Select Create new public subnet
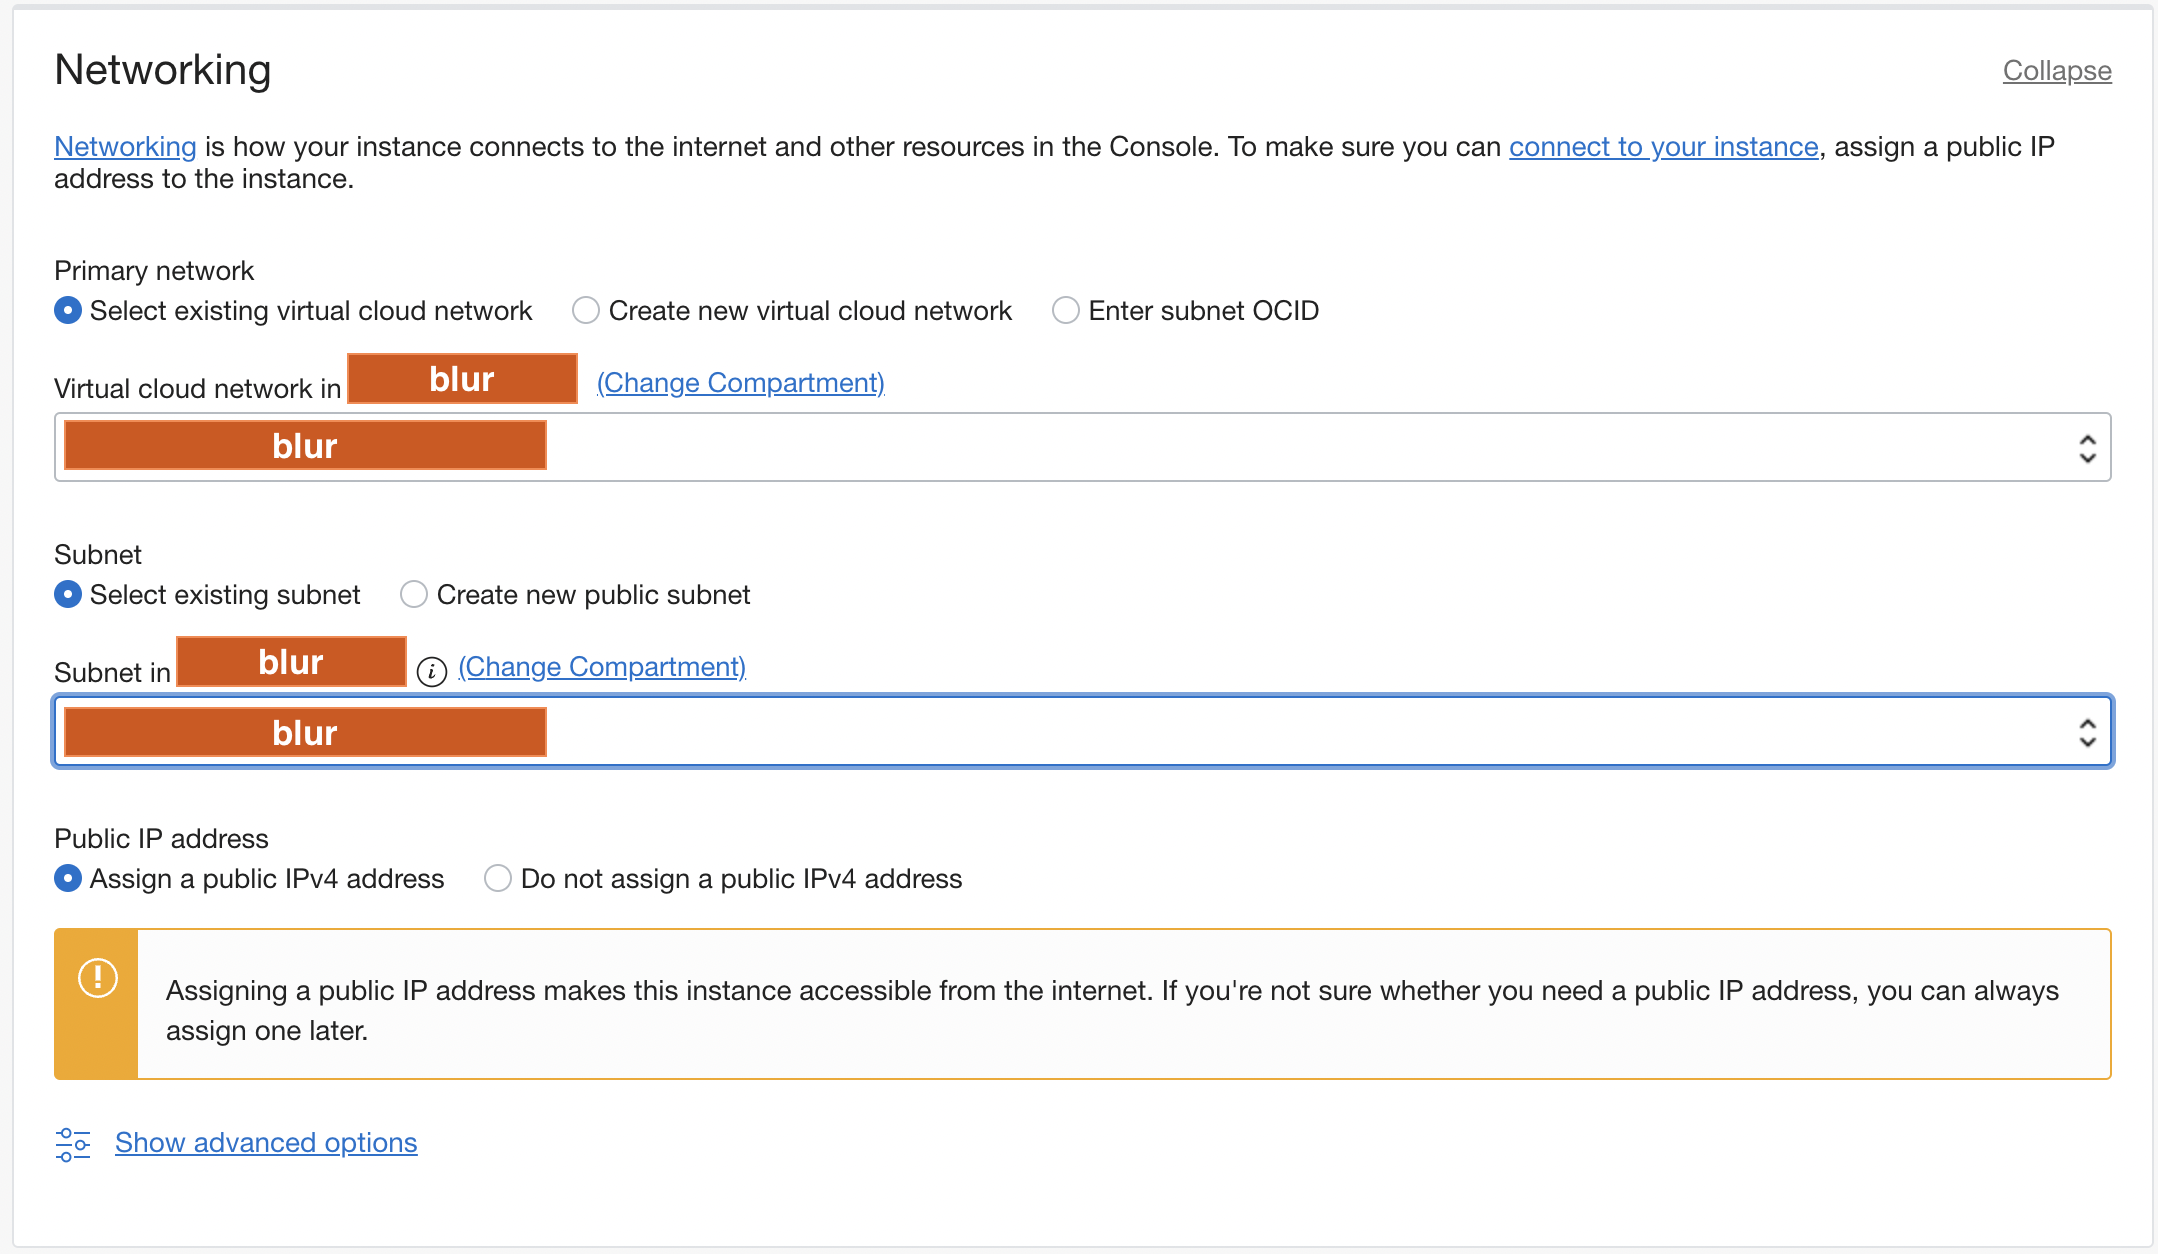Viewport: 2158px width, 1254px height. click(413, 594)
